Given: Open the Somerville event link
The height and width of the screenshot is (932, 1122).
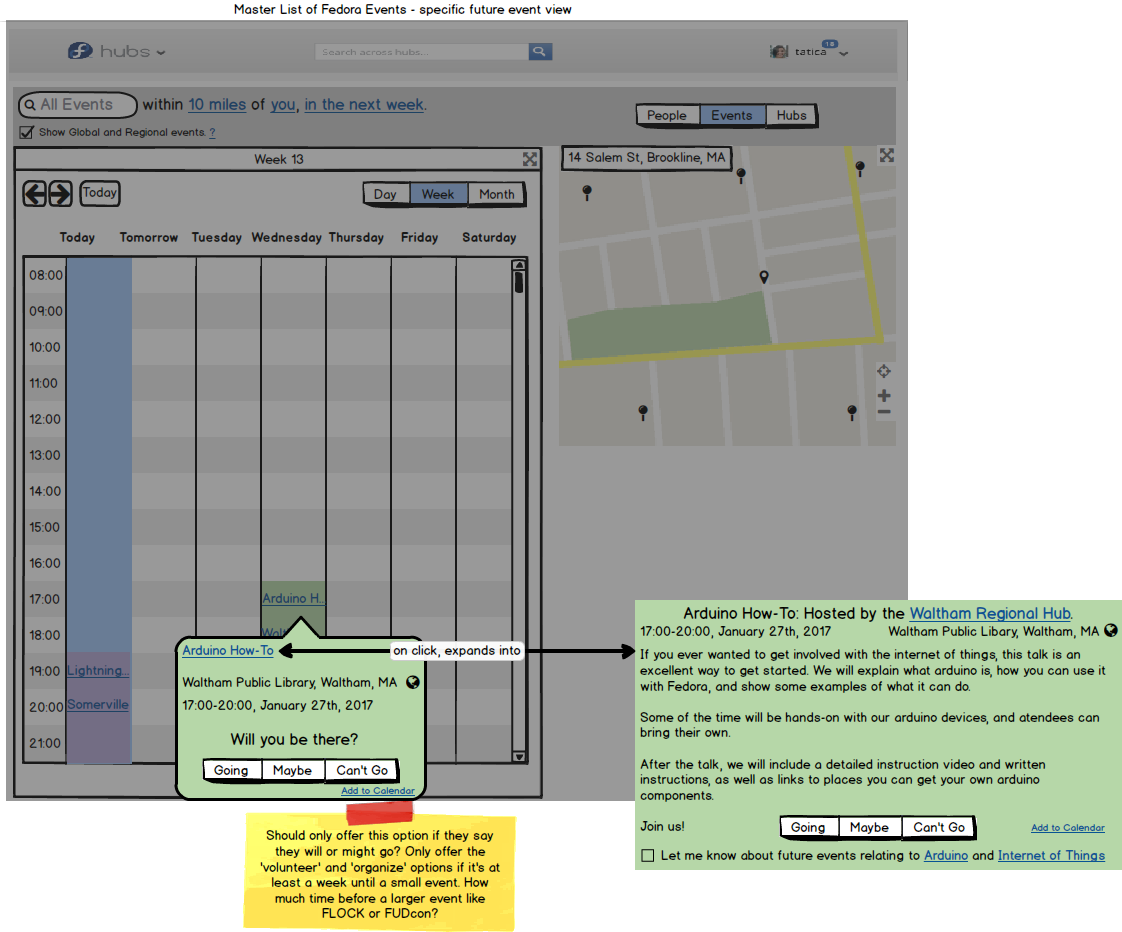Looking at the screenshot, I should [x=98, y=704].
